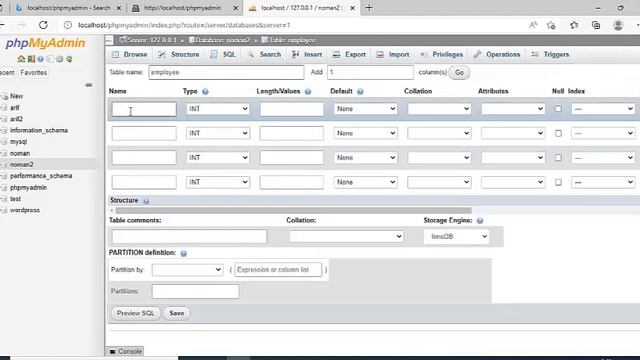The width and height of the screenshot is (640, 360).
Task: Open the browser Favorites icon
Action: pos(574,25)
